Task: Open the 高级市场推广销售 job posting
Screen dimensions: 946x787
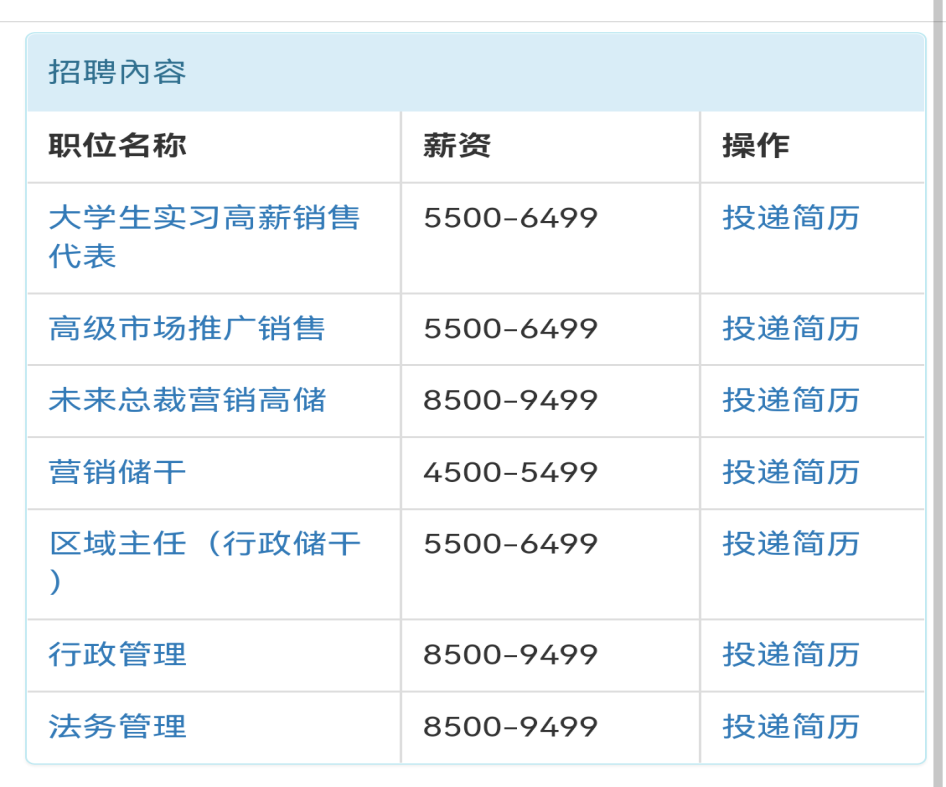Action: click(187, 329)
